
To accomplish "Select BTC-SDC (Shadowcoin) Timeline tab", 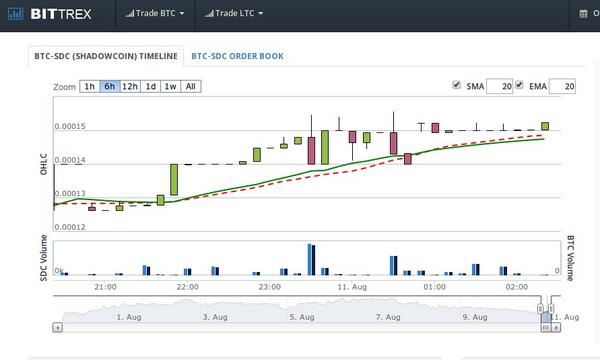I will (106, 56).
